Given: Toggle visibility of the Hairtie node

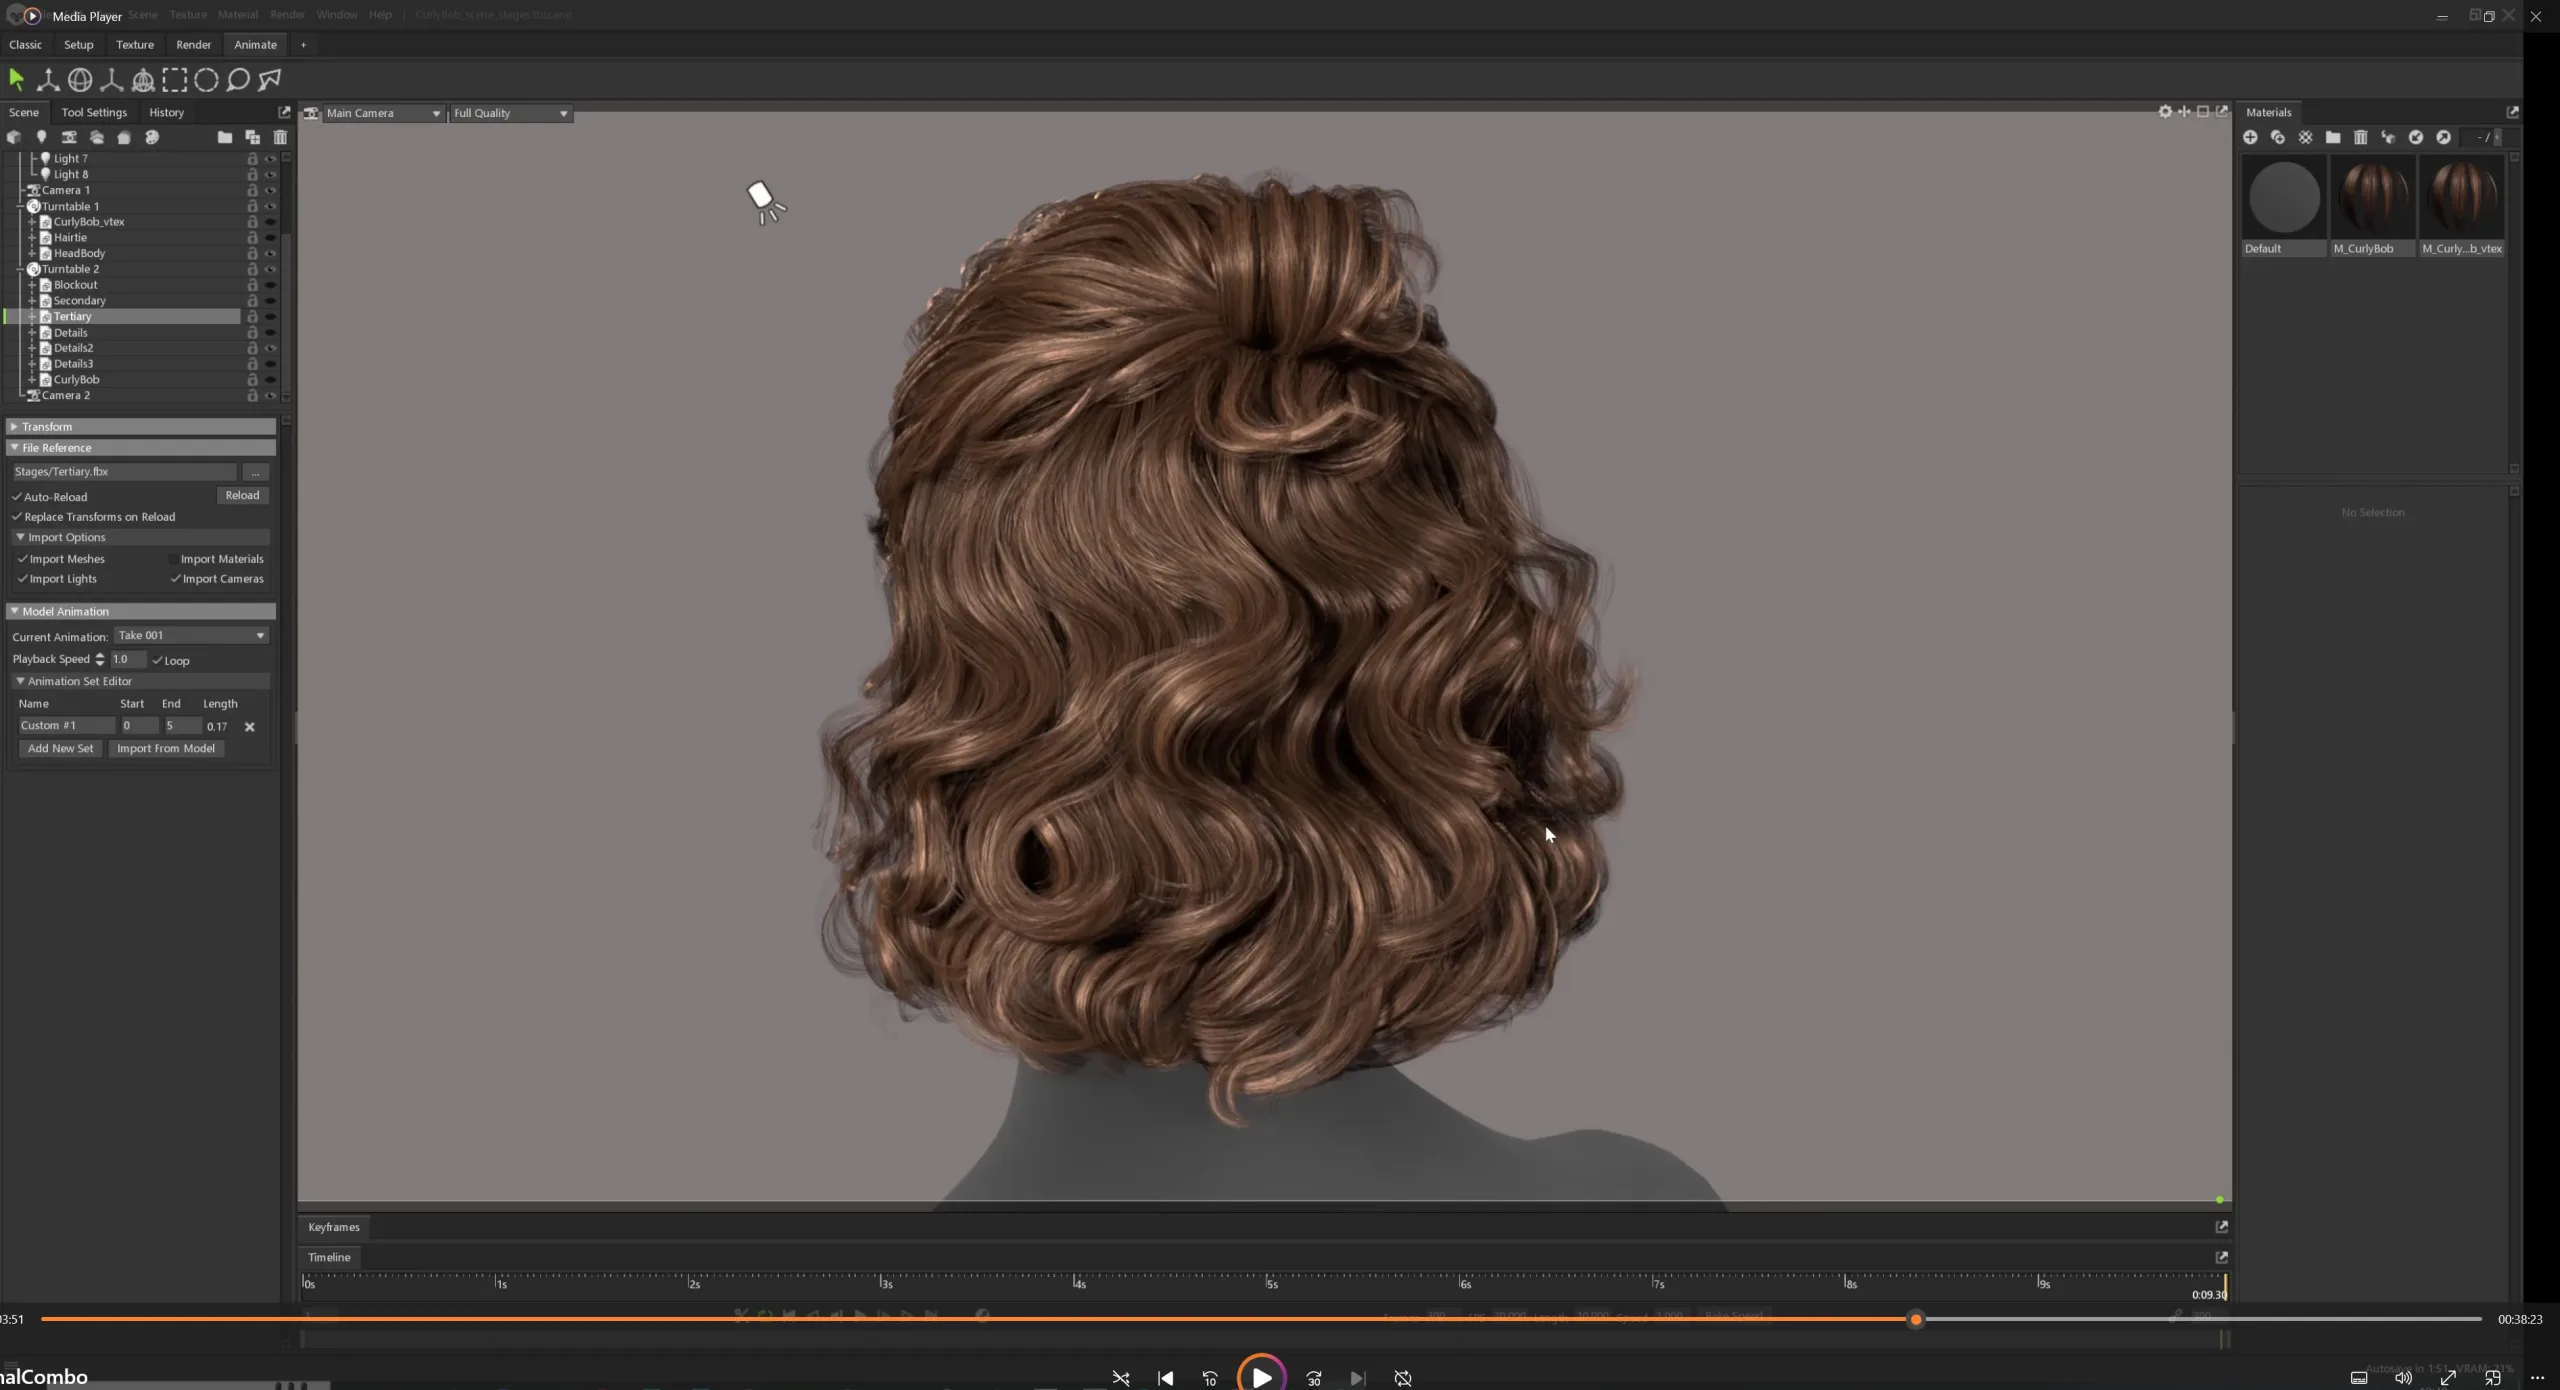Looking at the screenshot, I should 271,237.
